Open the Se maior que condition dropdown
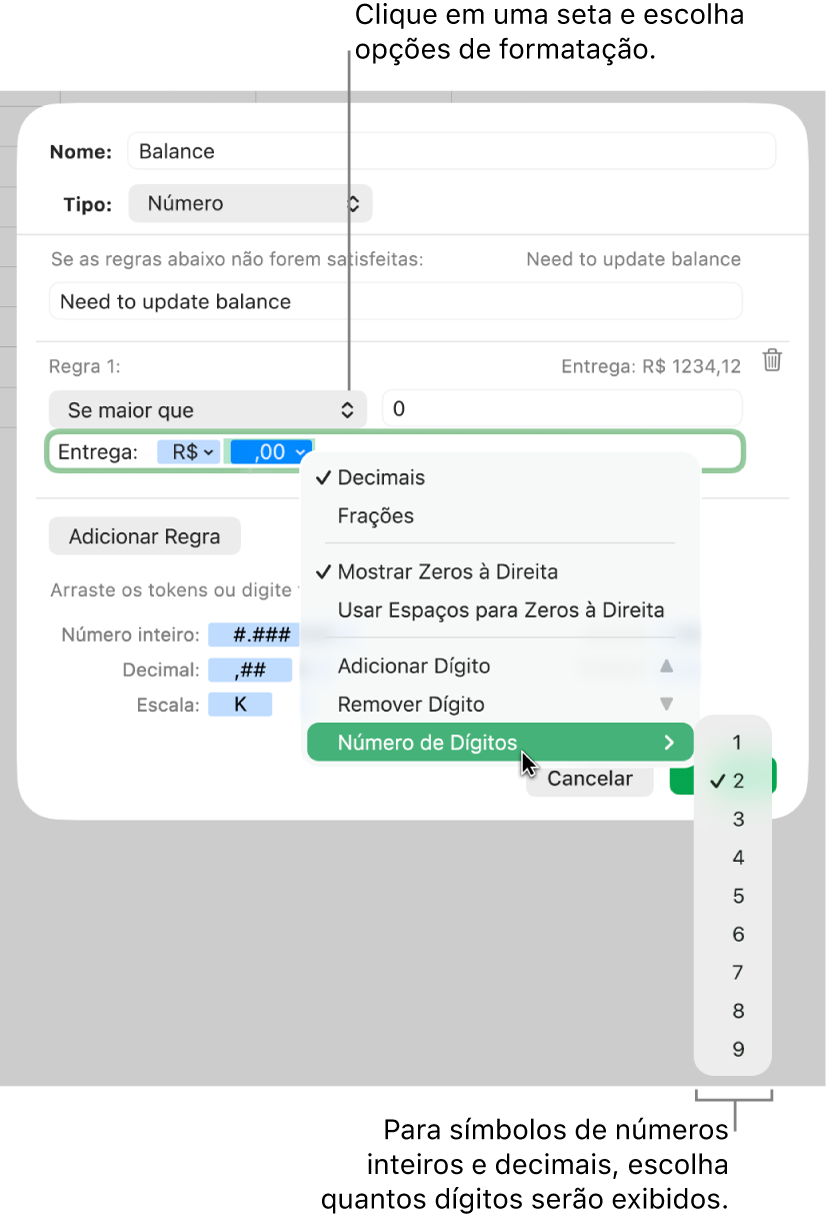Viewport: 827px width, 1216px height. (207, 409)
